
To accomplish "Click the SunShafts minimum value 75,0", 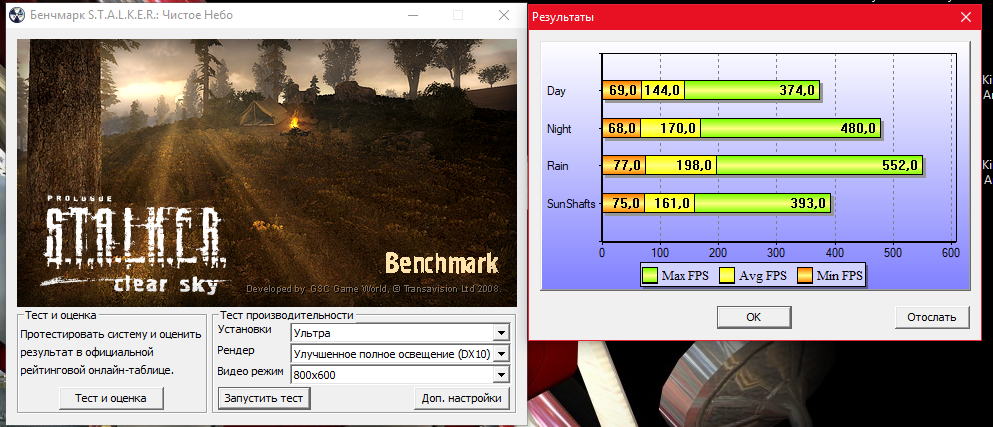I will click(x=626, y=203).
